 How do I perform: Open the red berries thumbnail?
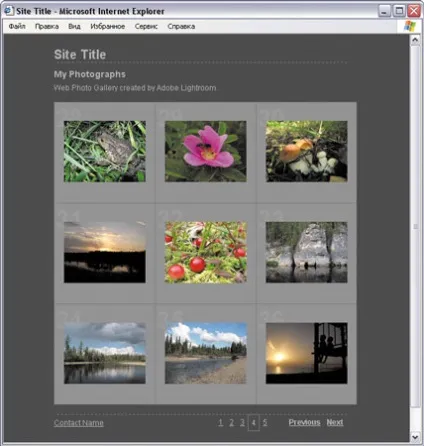(x=206, y=252)
